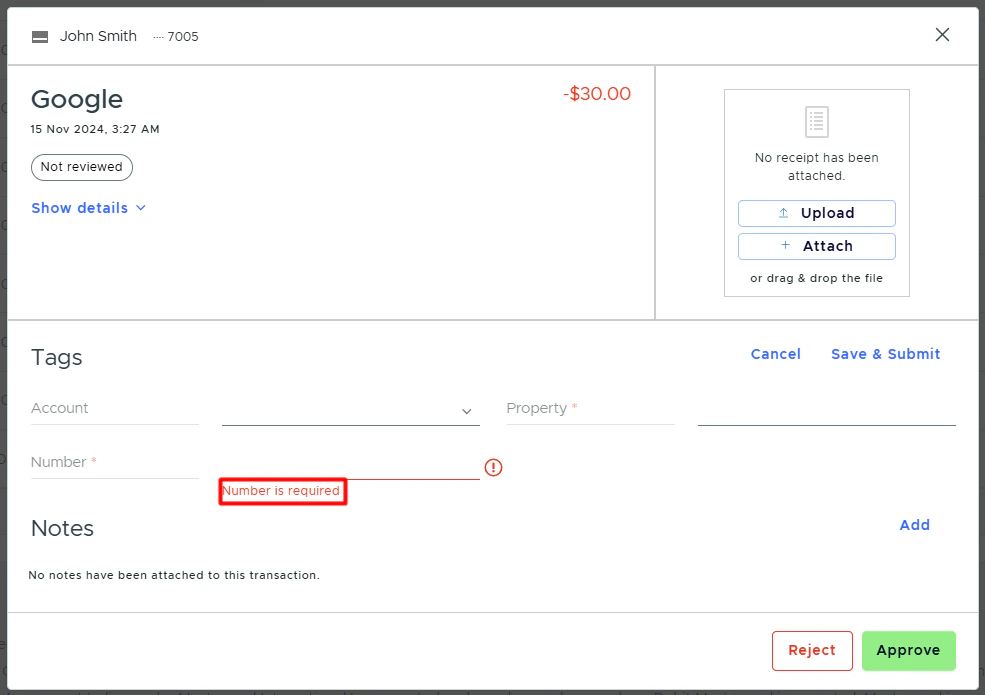Collapse the Show details chevron
Viewport: 985px width, 695px height.
[x=142, y=208]
